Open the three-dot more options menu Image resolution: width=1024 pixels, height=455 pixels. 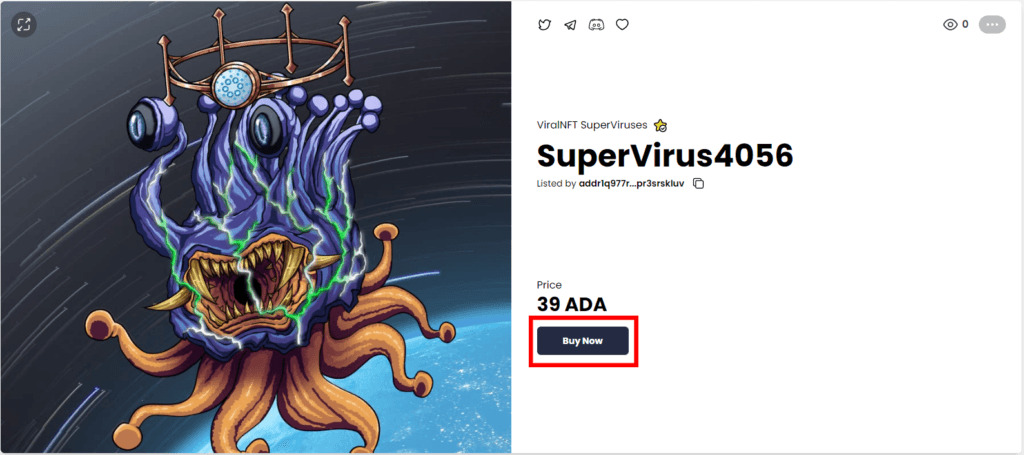point(992,25)
